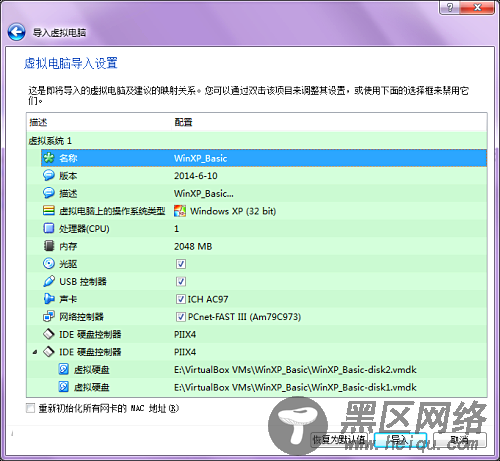This screenshot has width=500, height=461.
Task: Select the CPU count value 1
Action: click(x=176, y=229)
